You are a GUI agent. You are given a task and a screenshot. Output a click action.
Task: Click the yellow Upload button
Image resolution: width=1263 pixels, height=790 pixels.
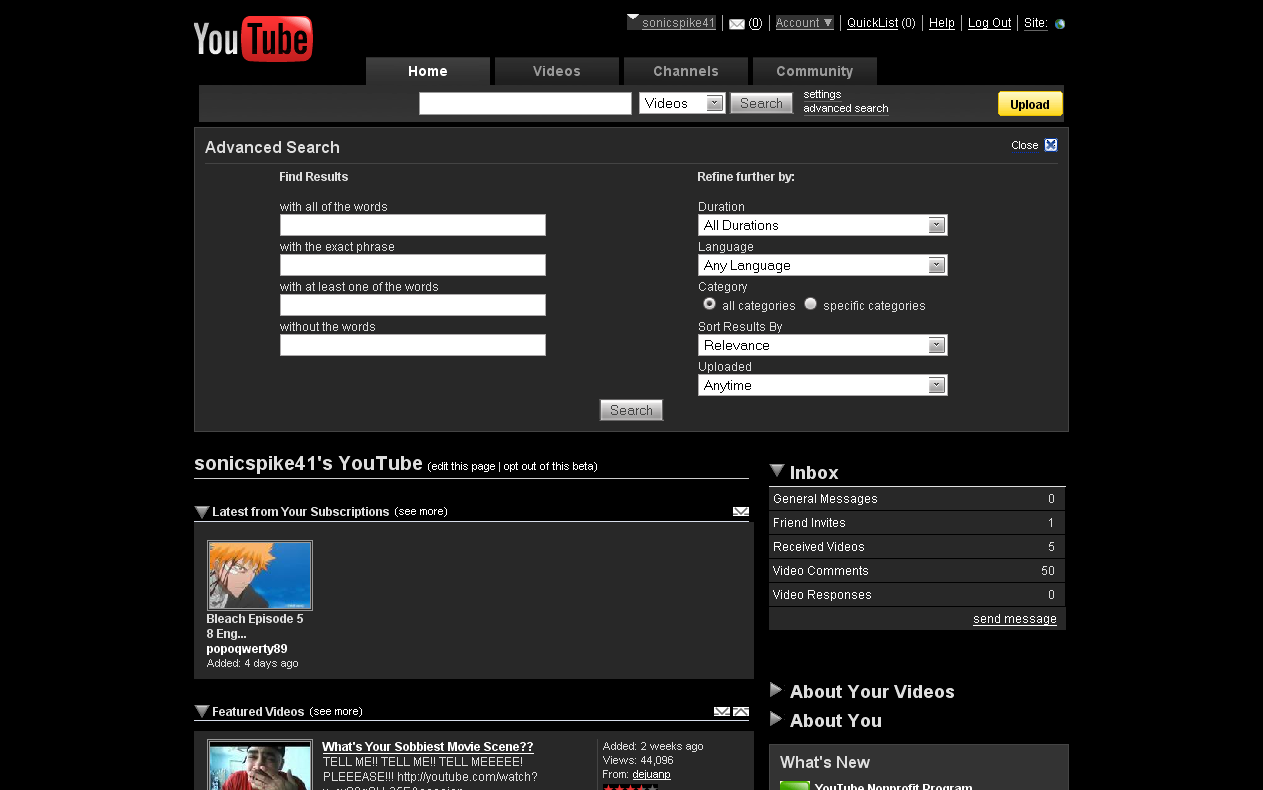pos(1030,104)
